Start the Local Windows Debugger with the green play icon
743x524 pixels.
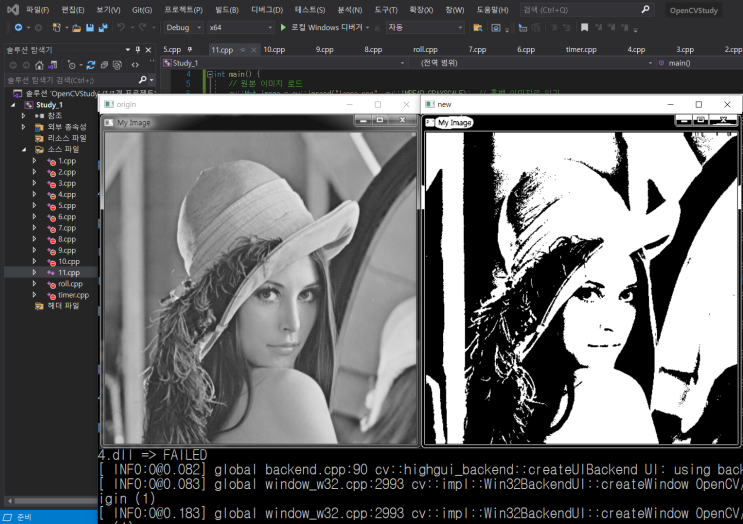pos(283,27)
